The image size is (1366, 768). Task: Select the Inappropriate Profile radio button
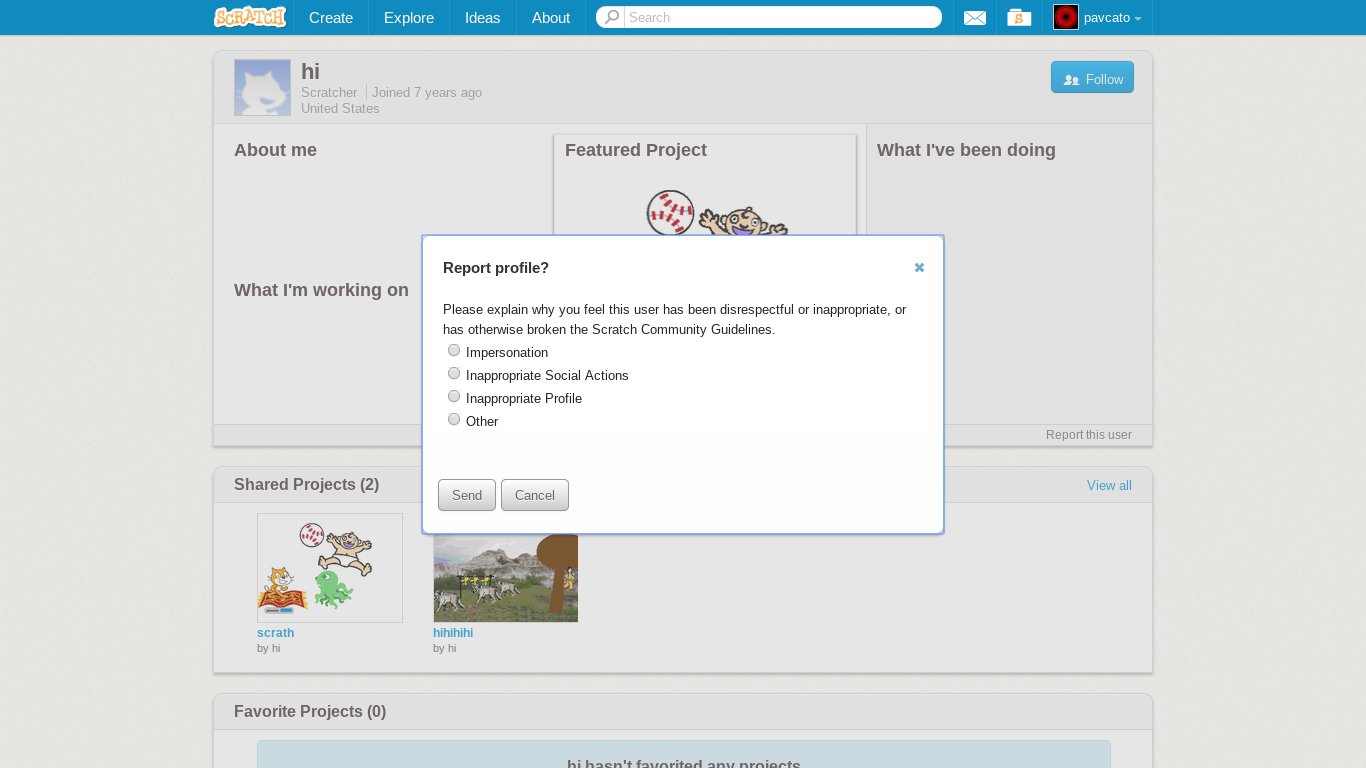click(x=454, y=397)
